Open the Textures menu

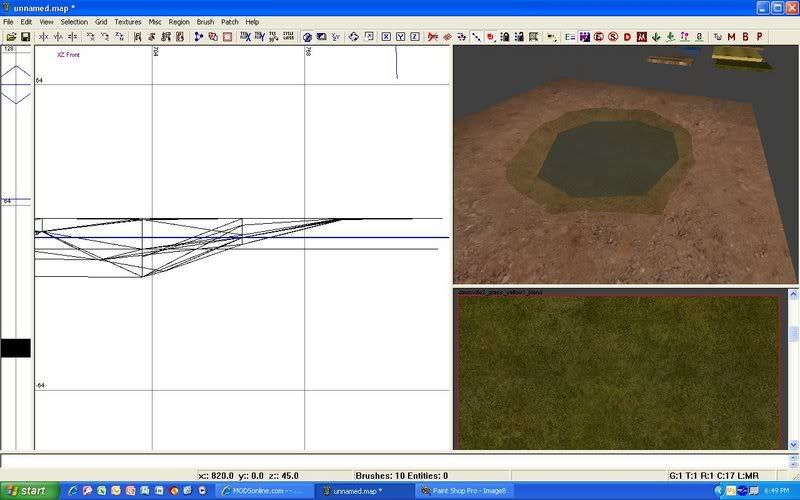click(128, 21)
